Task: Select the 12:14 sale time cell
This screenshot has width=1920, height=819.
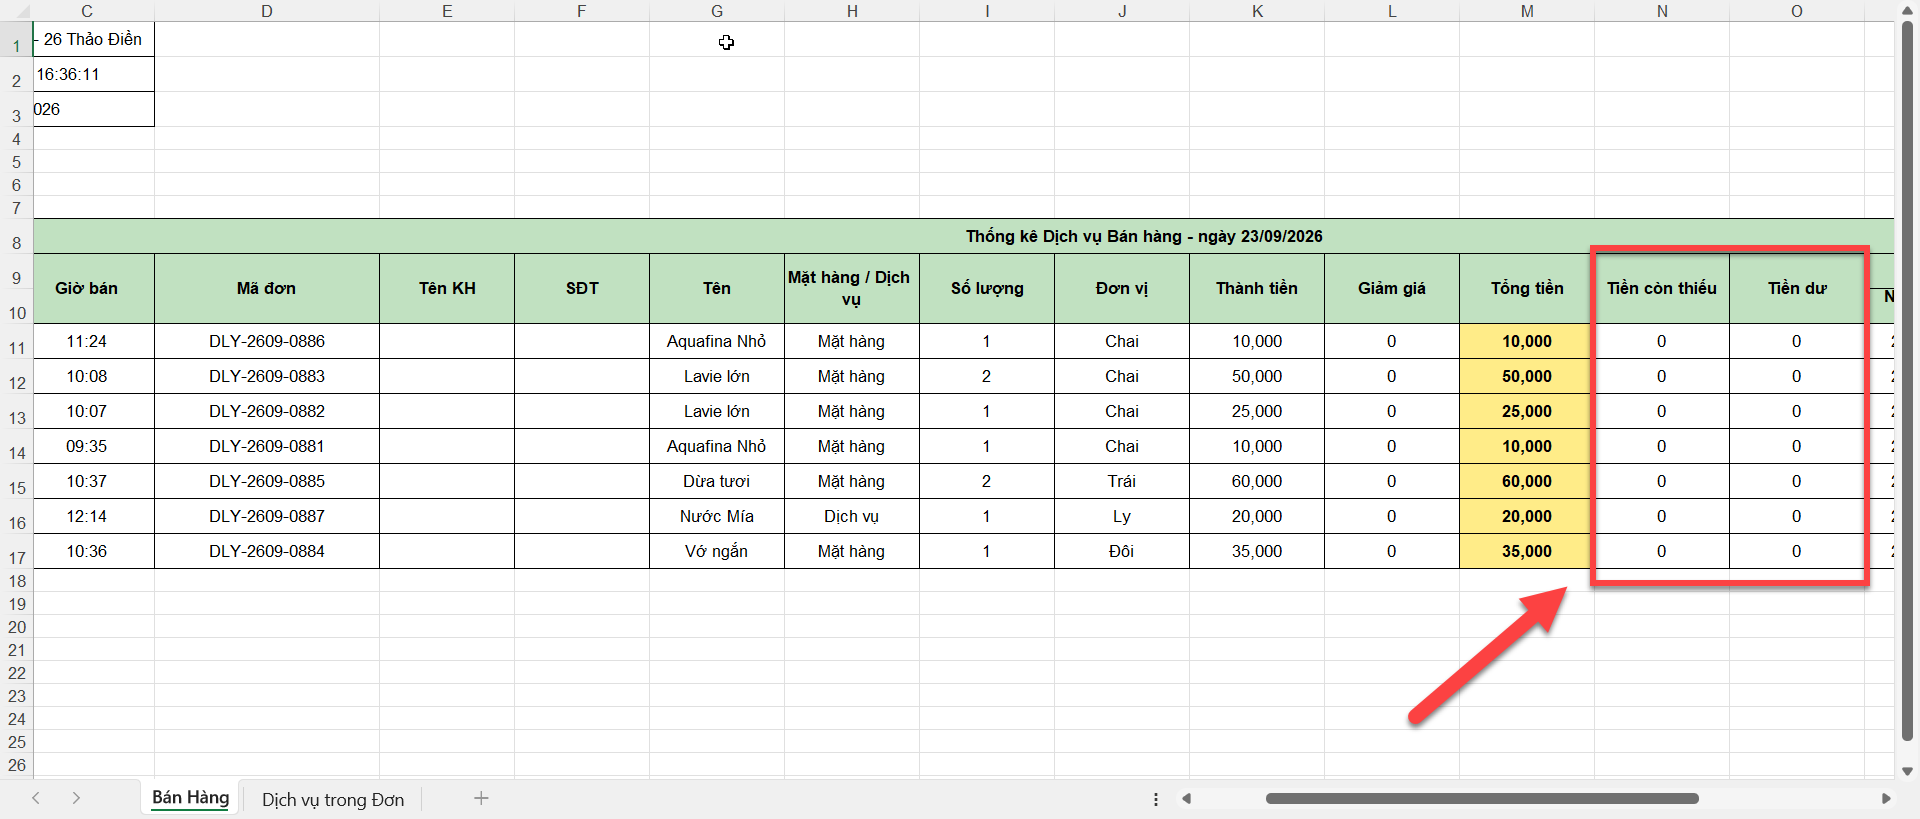Action: [x=94, y=516]
